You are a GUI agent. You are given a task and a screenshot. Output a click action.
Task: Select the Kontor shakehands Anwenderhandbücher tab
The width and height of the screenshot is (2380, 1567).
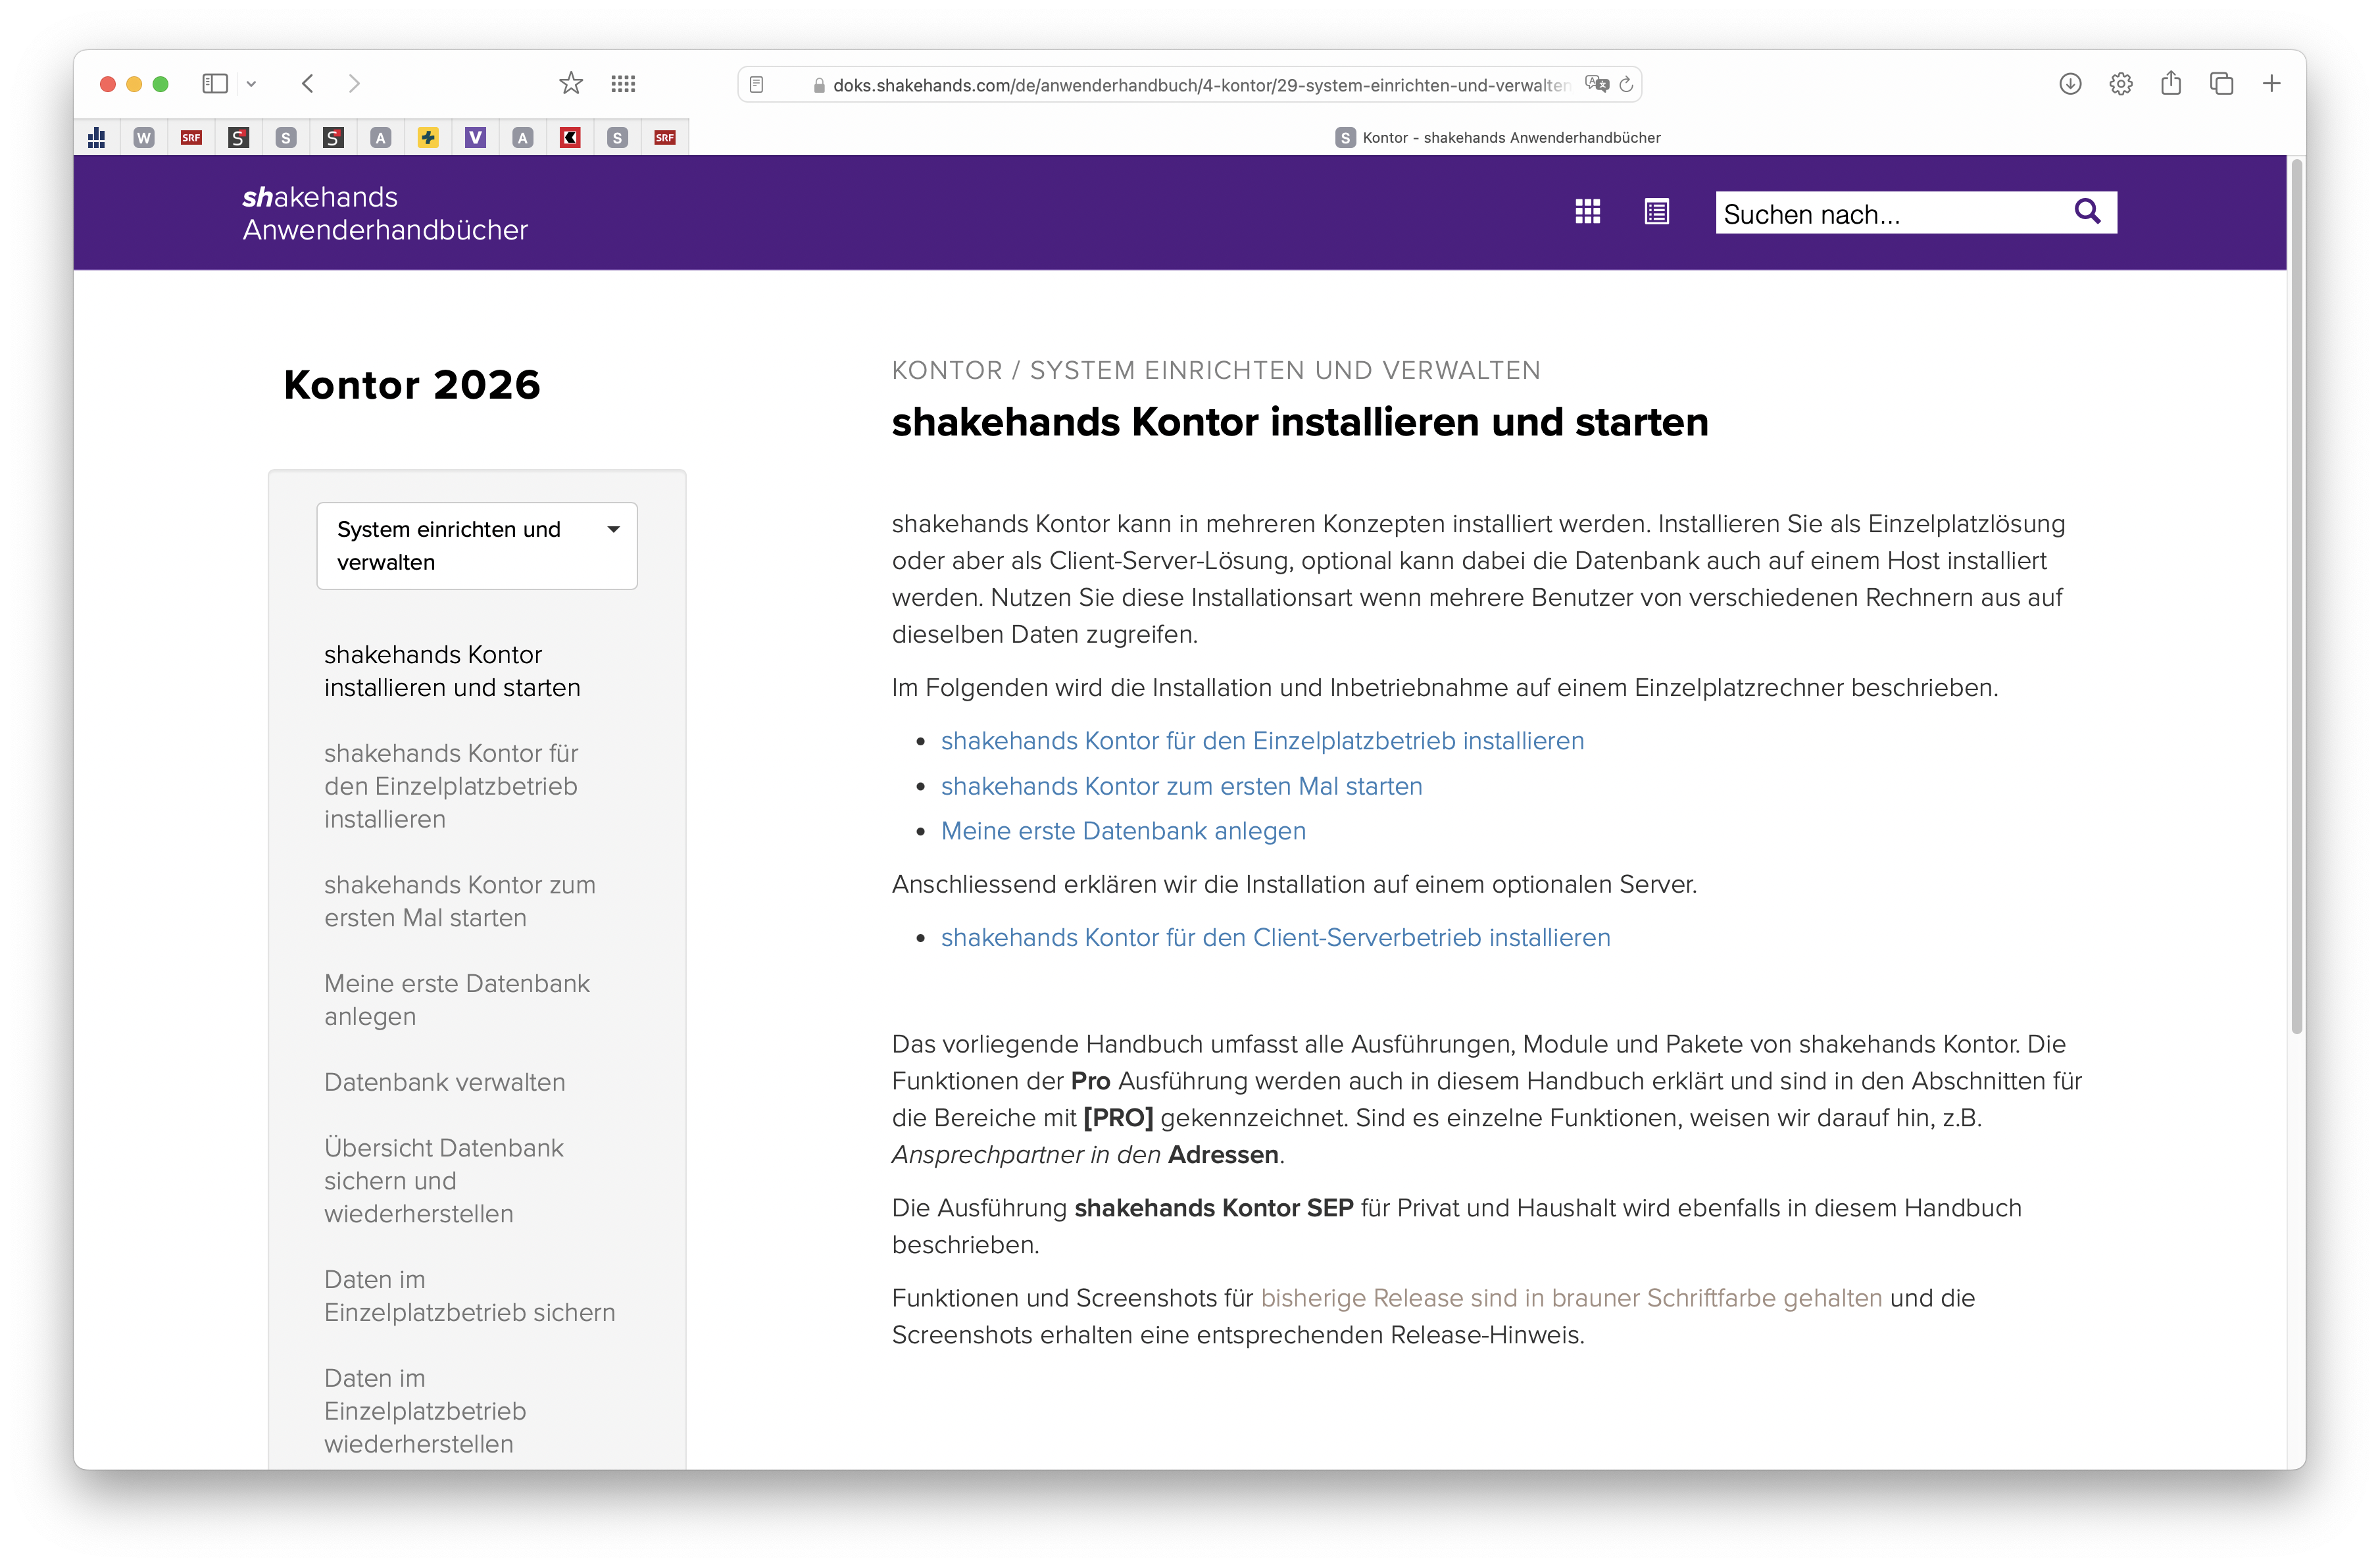(1497, 138)
